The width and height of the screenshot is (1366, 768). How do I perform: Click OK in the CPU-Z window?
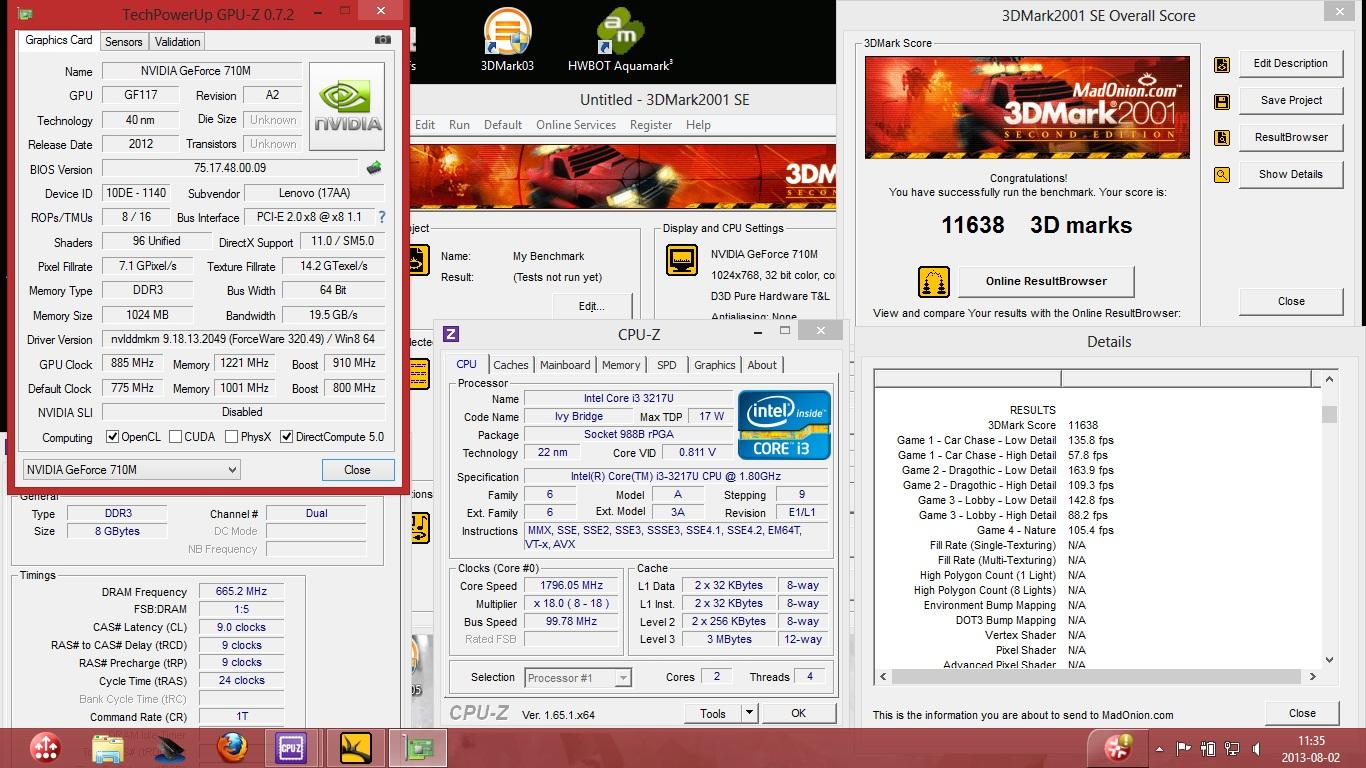pyautogui.click(x=798, y=713)
